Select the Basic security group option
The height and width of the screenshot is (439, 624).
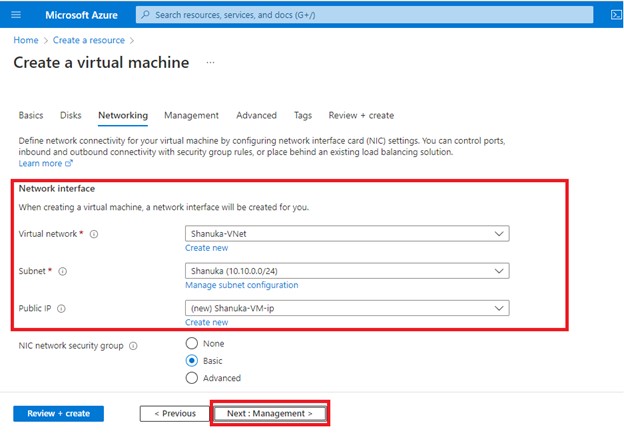192,361
